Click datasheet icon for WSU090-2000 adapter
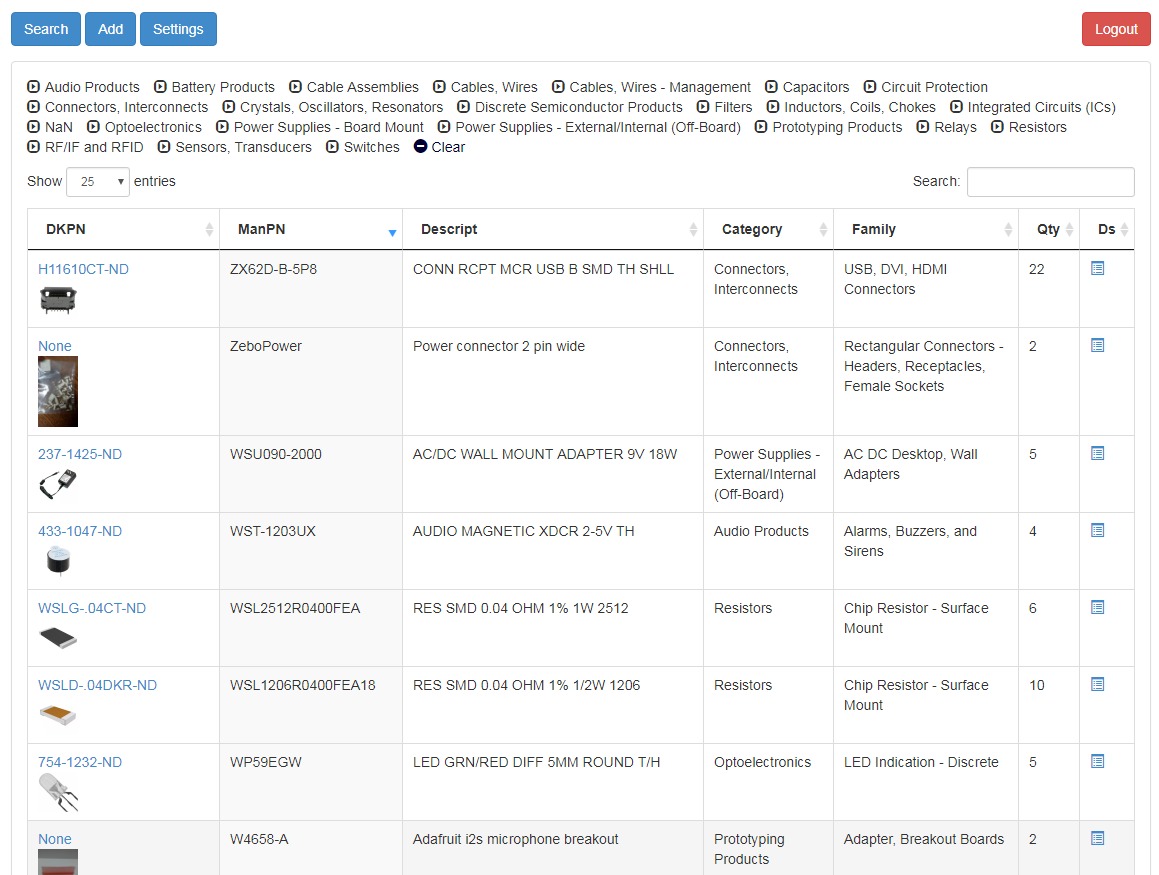Viewport: 1159px width, 875px height. click(1097, 454)
